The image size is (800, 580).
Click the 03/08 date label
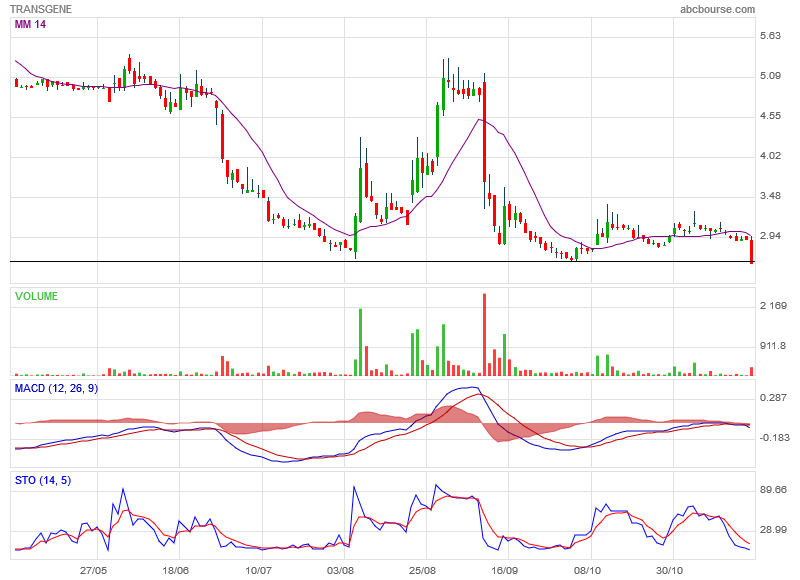coord(340,570)
